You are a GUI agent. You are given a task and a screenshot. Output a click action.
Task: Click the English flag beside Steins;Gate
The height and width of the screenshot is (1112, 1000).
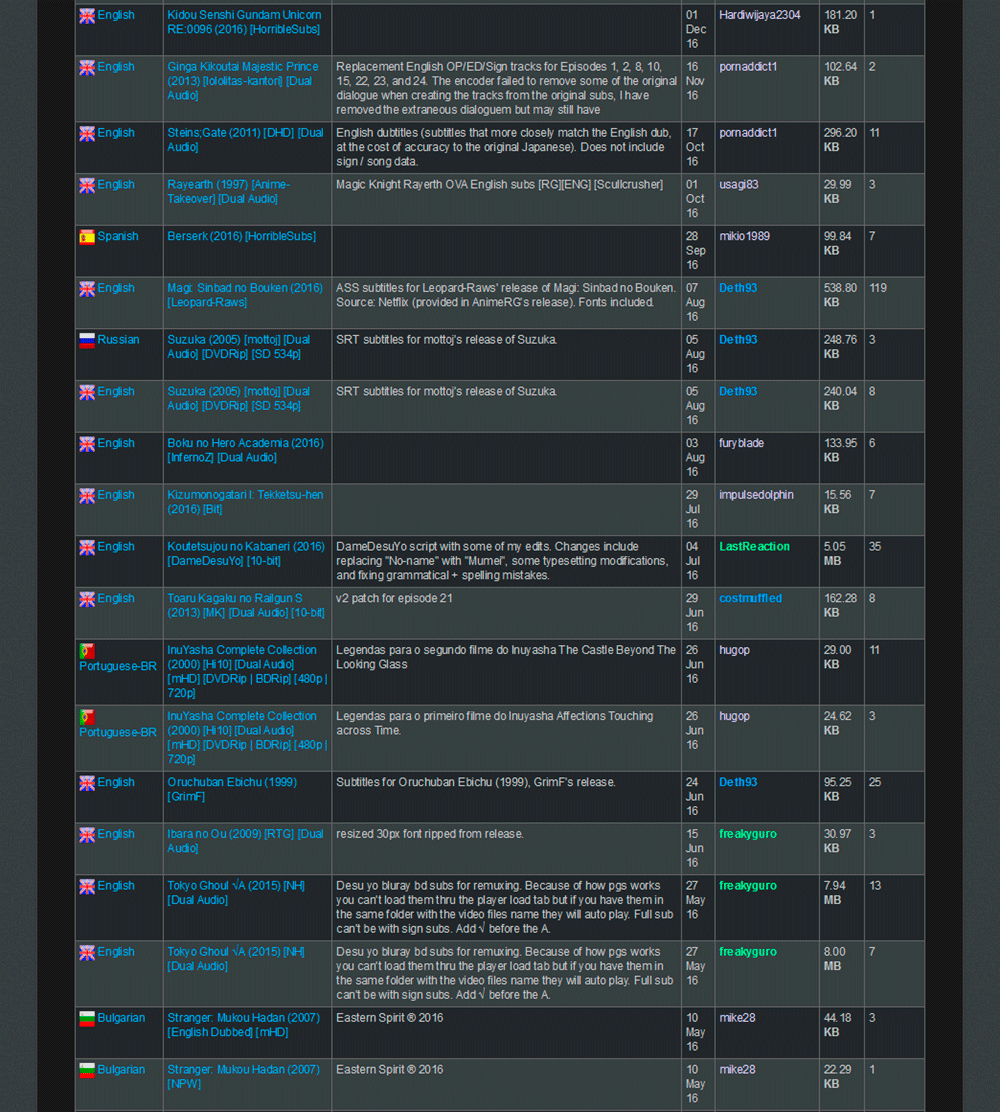tap(87, 133)
